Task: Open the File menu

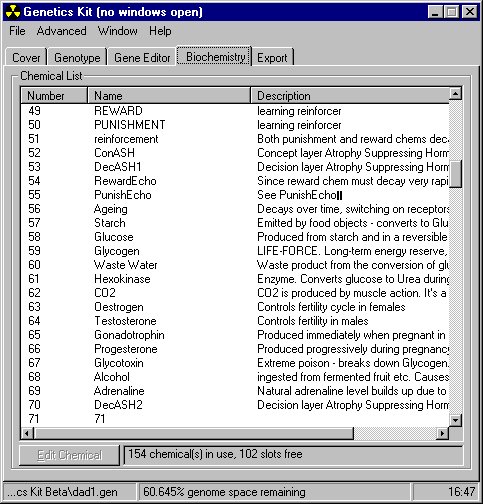Action: pyautogui.click(x=17, y=31)
